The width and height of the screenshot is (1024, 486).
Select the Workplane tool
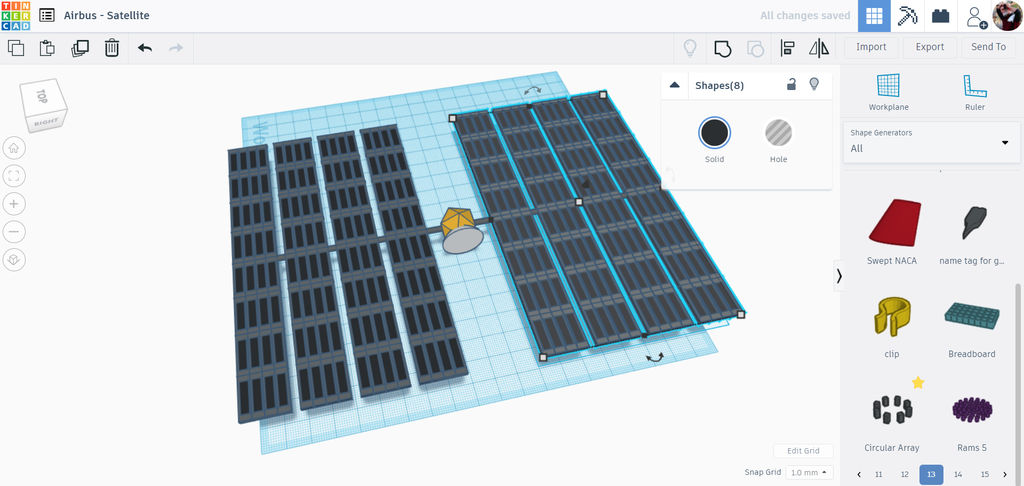(888, 92)
